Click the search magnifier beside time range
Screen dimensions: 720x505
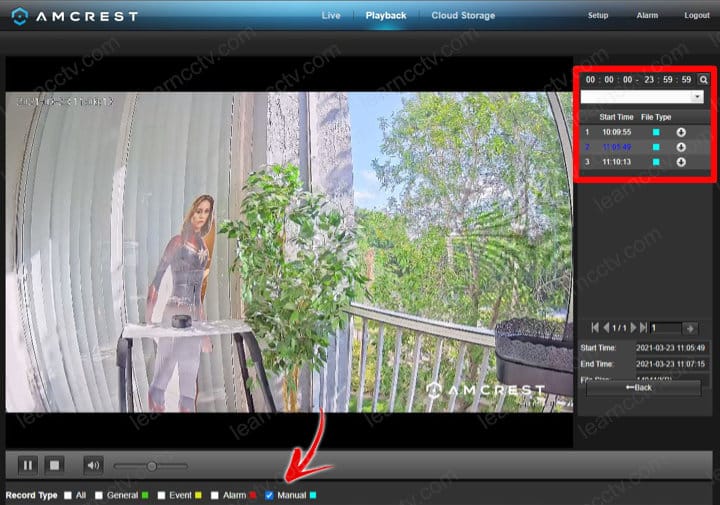tap(703, 79)
